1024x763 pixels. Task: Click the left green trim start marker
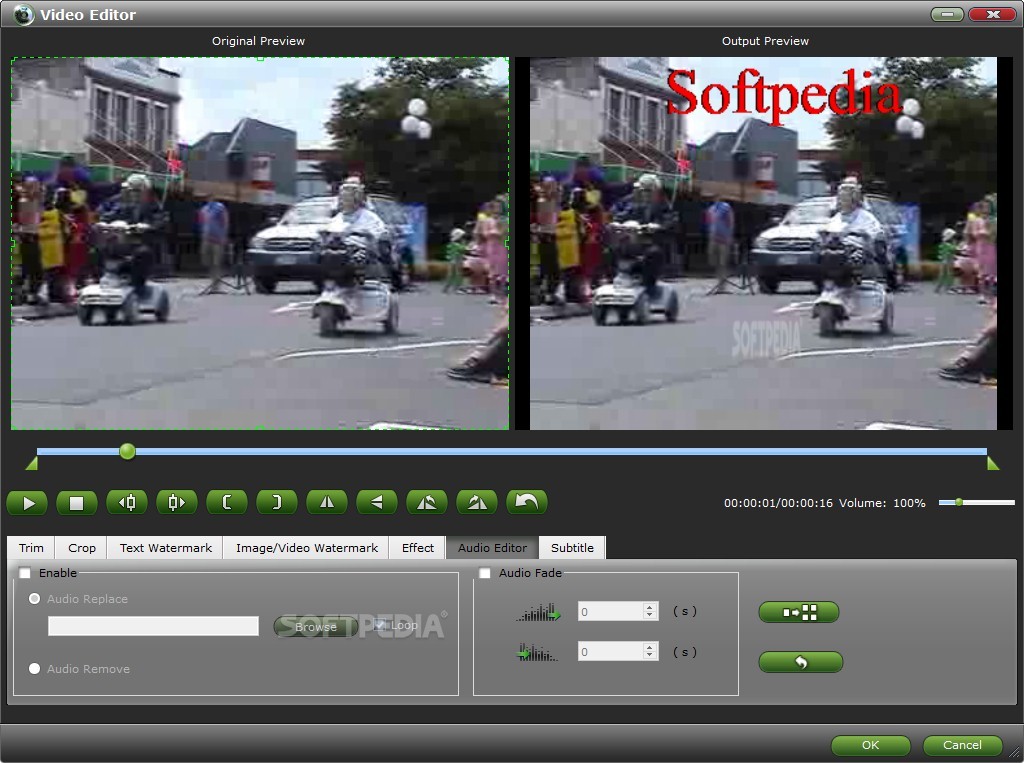(x=31, y=464)
